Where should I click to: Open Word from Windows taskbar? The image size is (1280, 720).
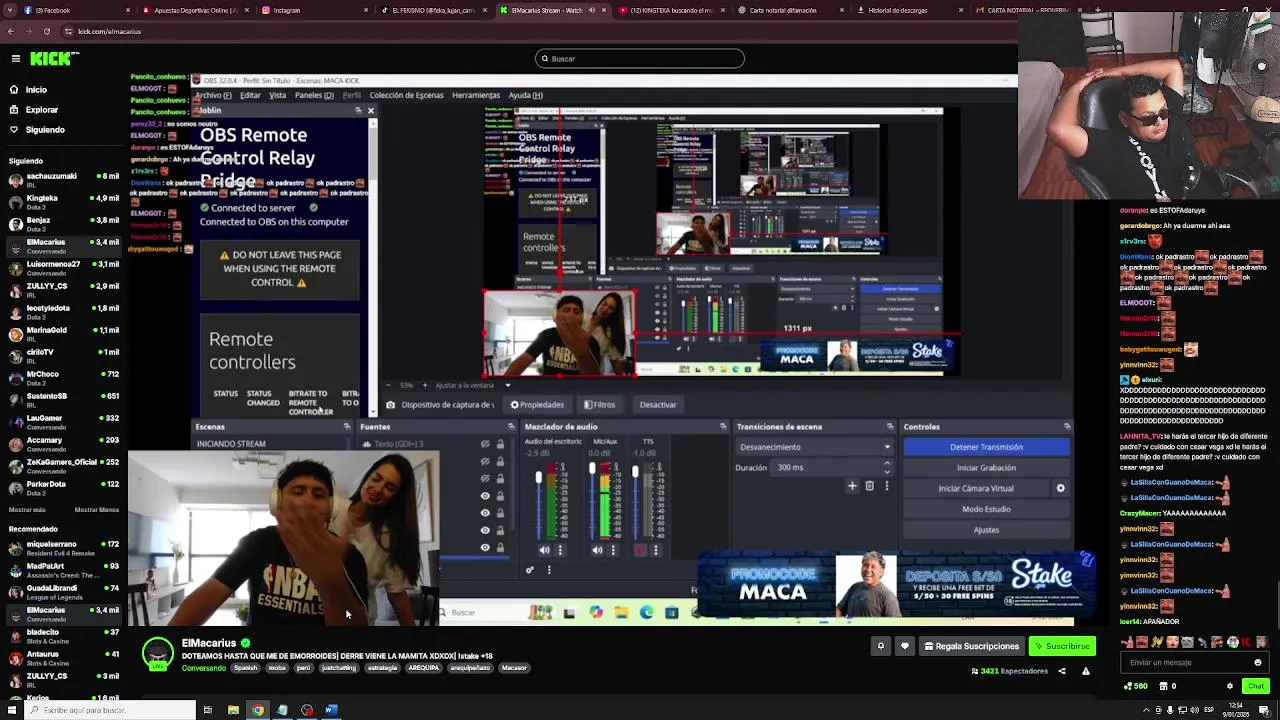coord(332,710)
